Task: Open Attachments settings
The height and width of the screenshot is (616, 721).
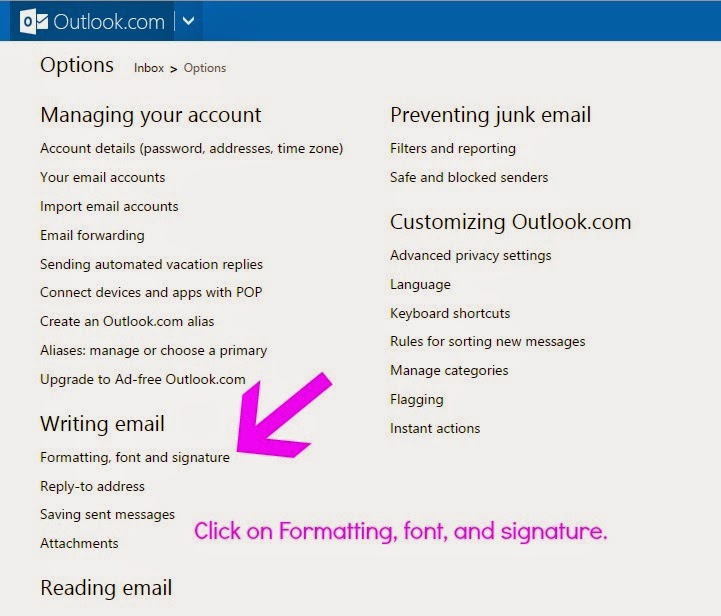Action: pyautogui.click(x=79, y=543)
